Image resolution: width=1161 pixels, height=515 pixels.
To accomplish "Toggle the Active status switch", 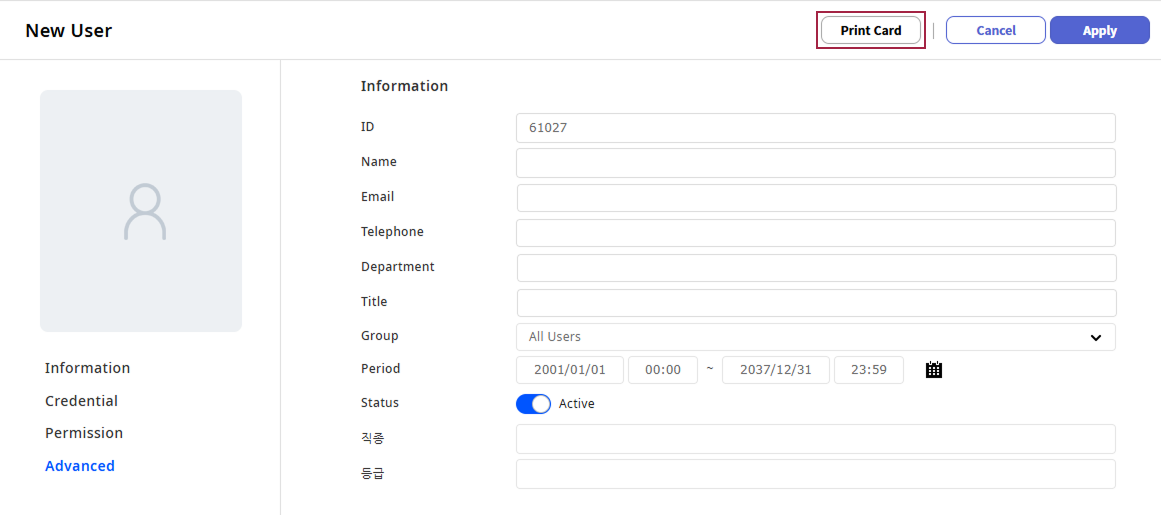I will 533,404.
